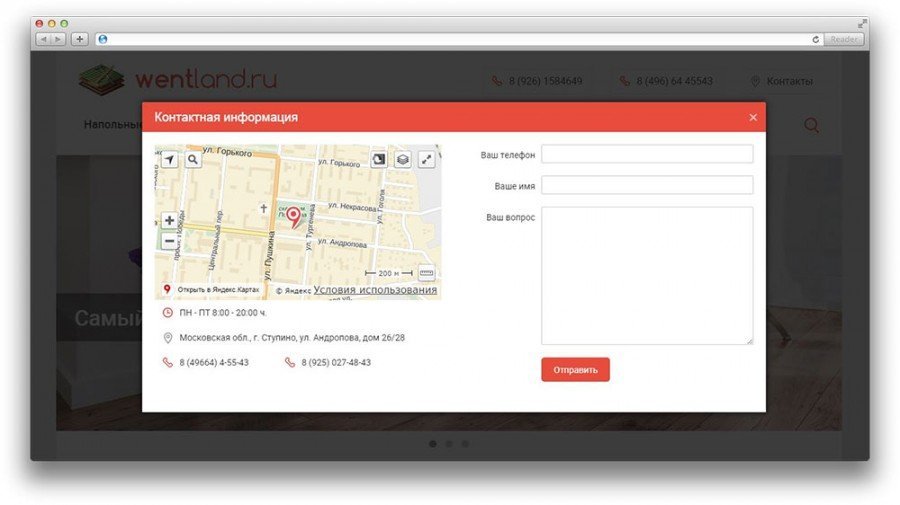Click into the Ваше имя field

[646, 185]
